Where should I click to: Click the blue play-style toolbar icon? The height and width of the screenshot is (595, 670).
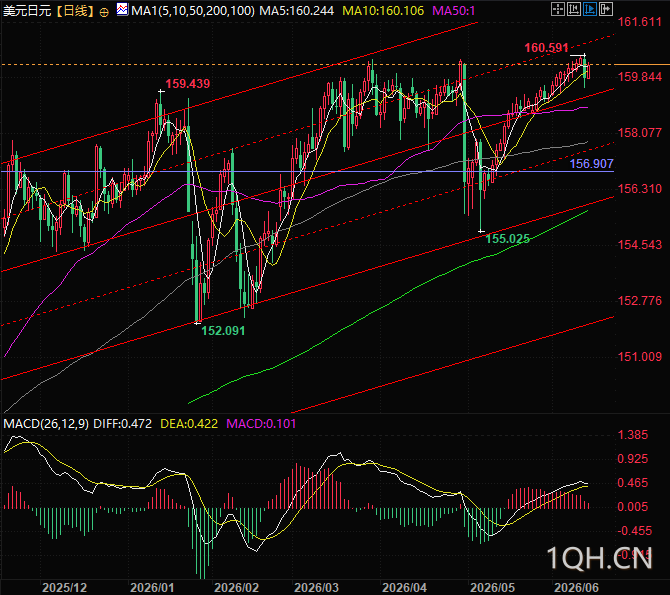click(590, 9)
